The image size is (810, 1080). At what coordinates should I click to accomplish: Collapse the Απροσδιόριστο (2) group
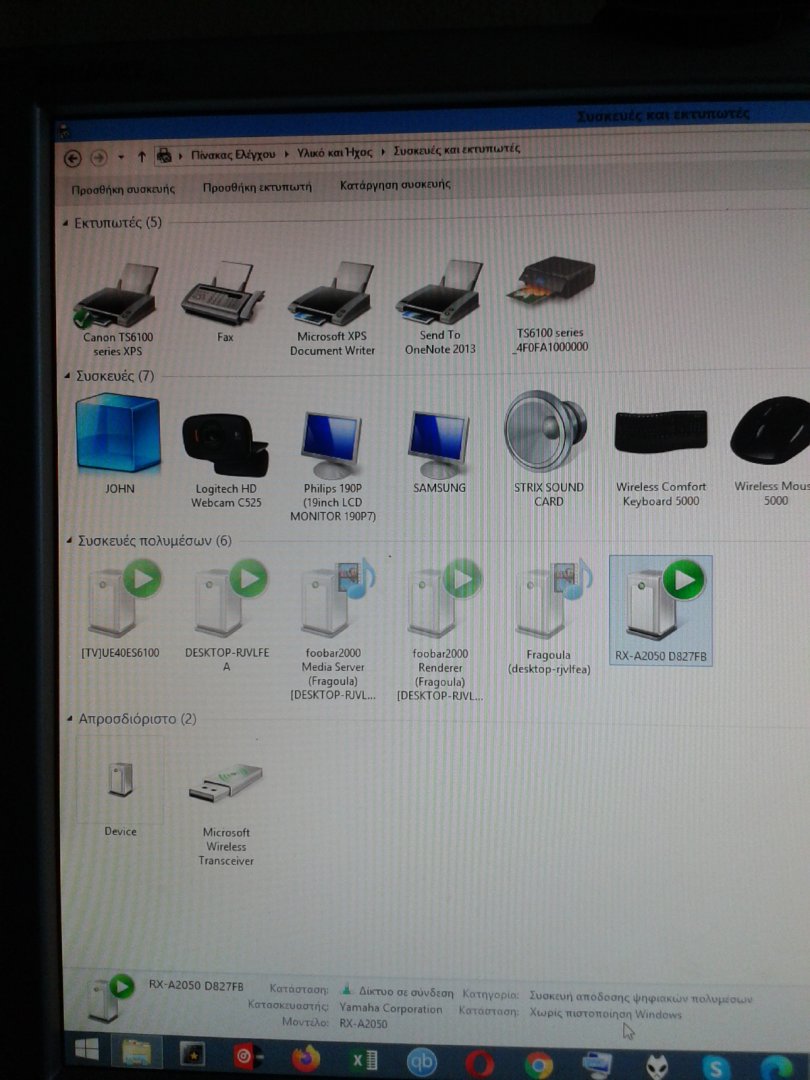(70, 719)
